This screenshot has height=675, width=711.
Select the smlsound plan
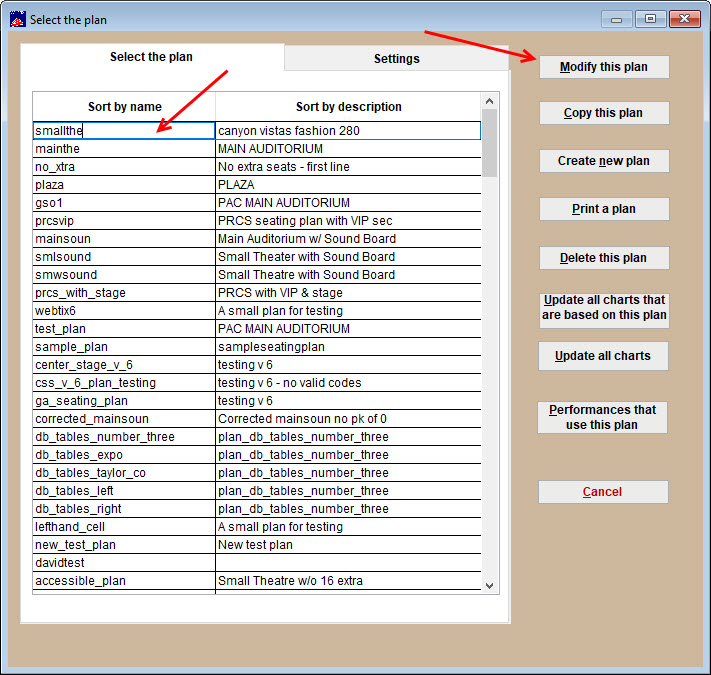coord(124,257)
